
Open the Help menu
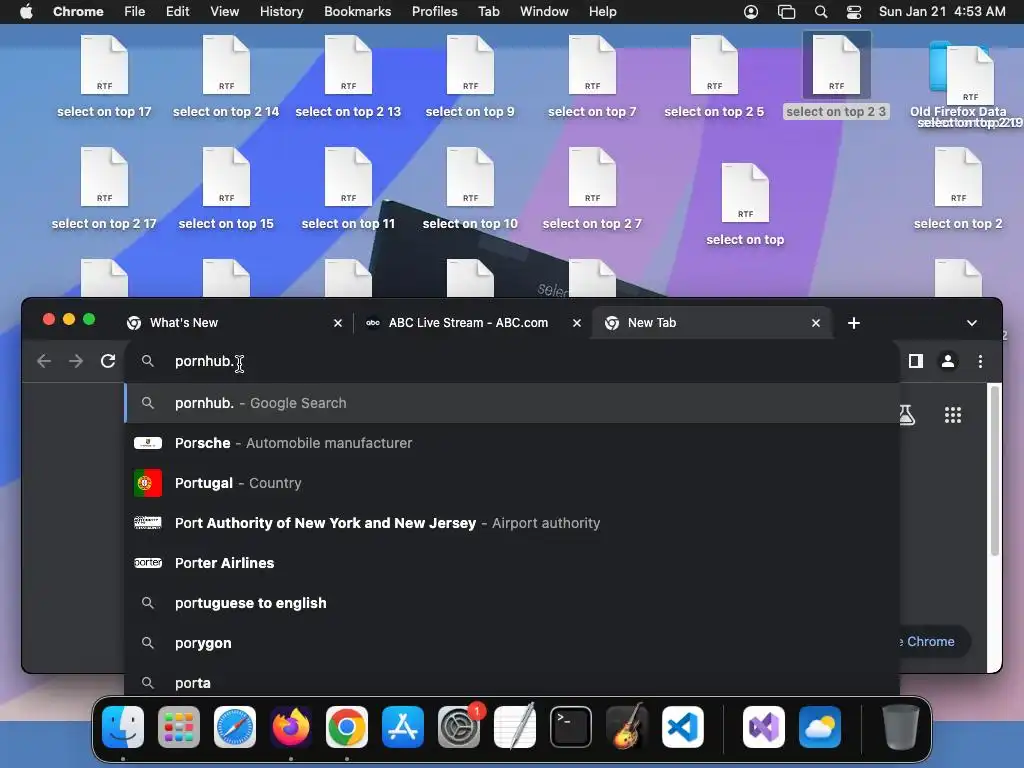click(602, 11)
